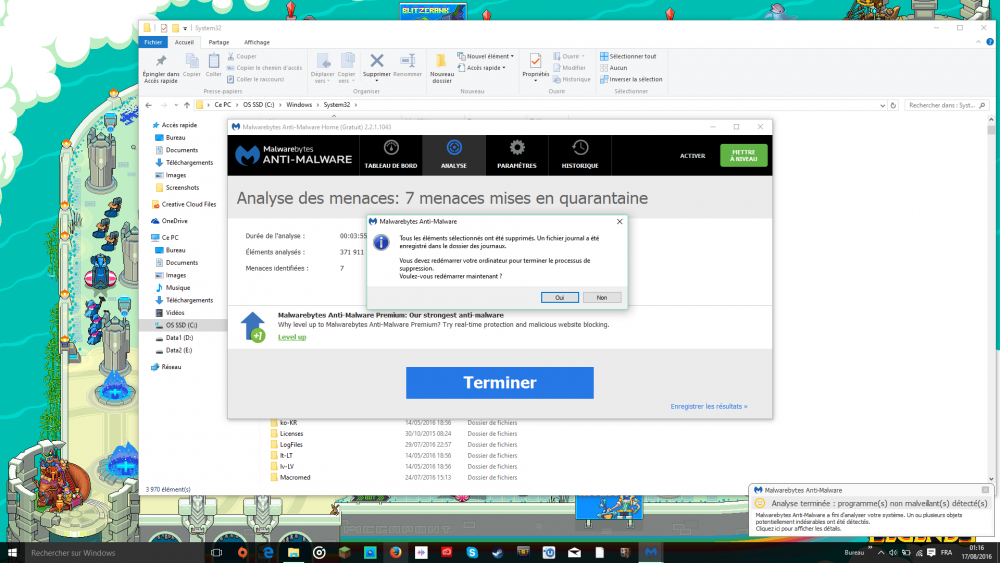Click Enregistrer les résultats link
This screenshot has height=563, width=1000.
pos(709,406)
